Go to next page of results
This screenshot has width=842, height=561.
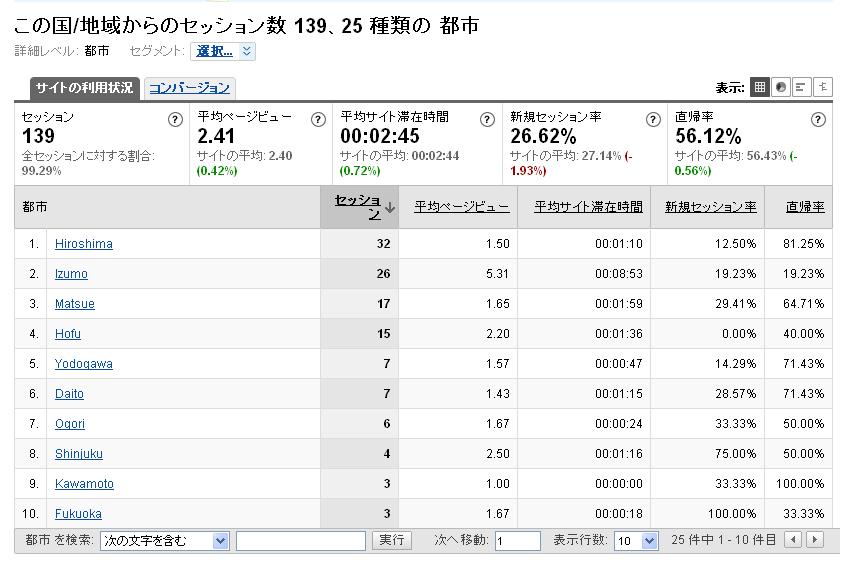(815, 540)
